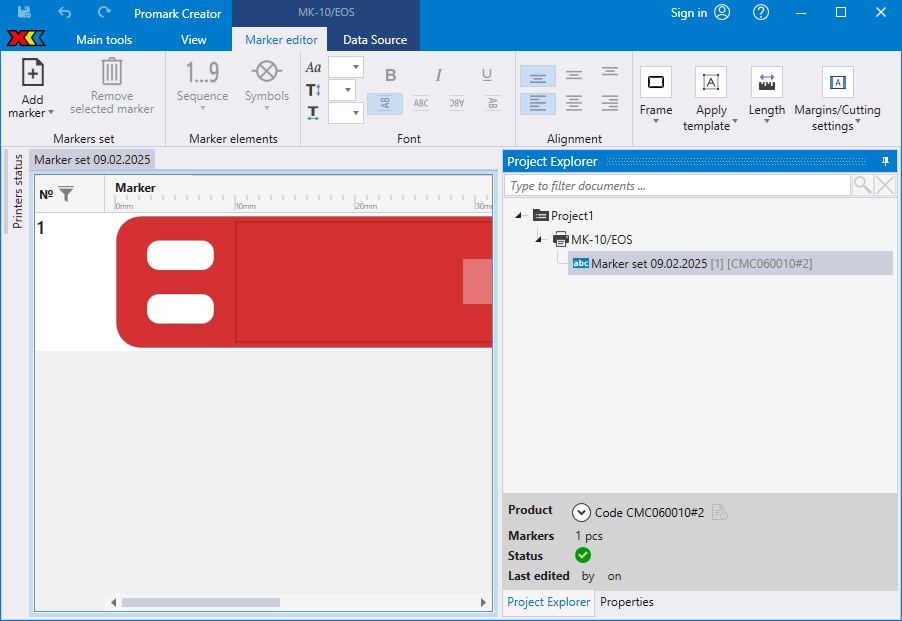Select normal horizontal ABC text orientation
Screen dimensions: 902x621
(421, 104)
